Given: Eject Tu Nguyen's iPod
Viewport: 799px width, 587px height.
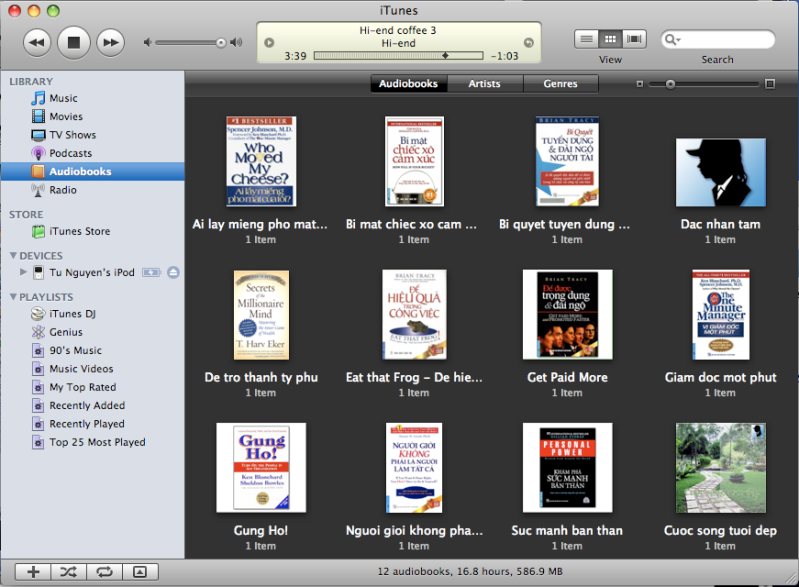Looking at the screenshot, I should 173,273.
